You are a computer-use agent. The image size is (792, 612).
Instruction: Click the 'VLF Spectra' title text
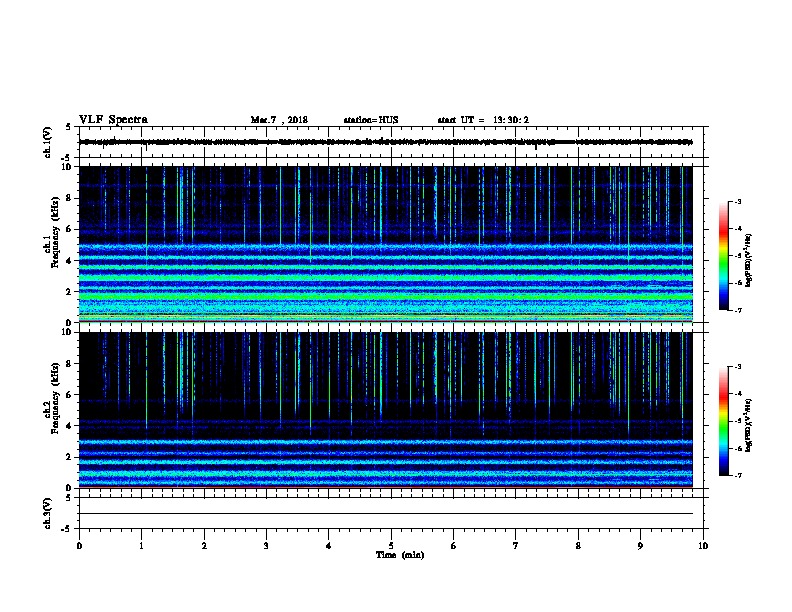pos(113,120)
